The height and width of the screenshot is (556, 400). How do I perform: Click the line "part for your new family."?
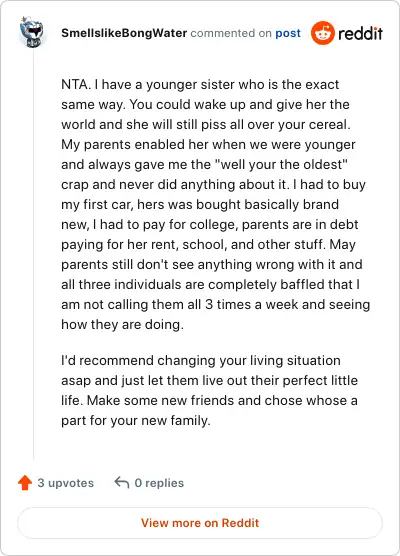pyautogui.click(x=136, y=421)
